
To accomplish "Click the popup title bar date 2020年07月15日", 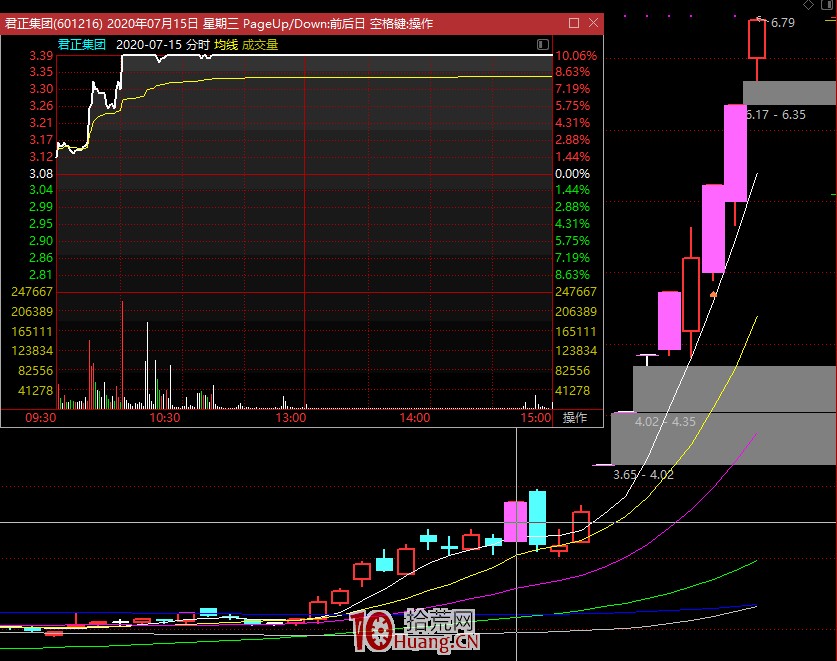I will (x=152, y=23).
